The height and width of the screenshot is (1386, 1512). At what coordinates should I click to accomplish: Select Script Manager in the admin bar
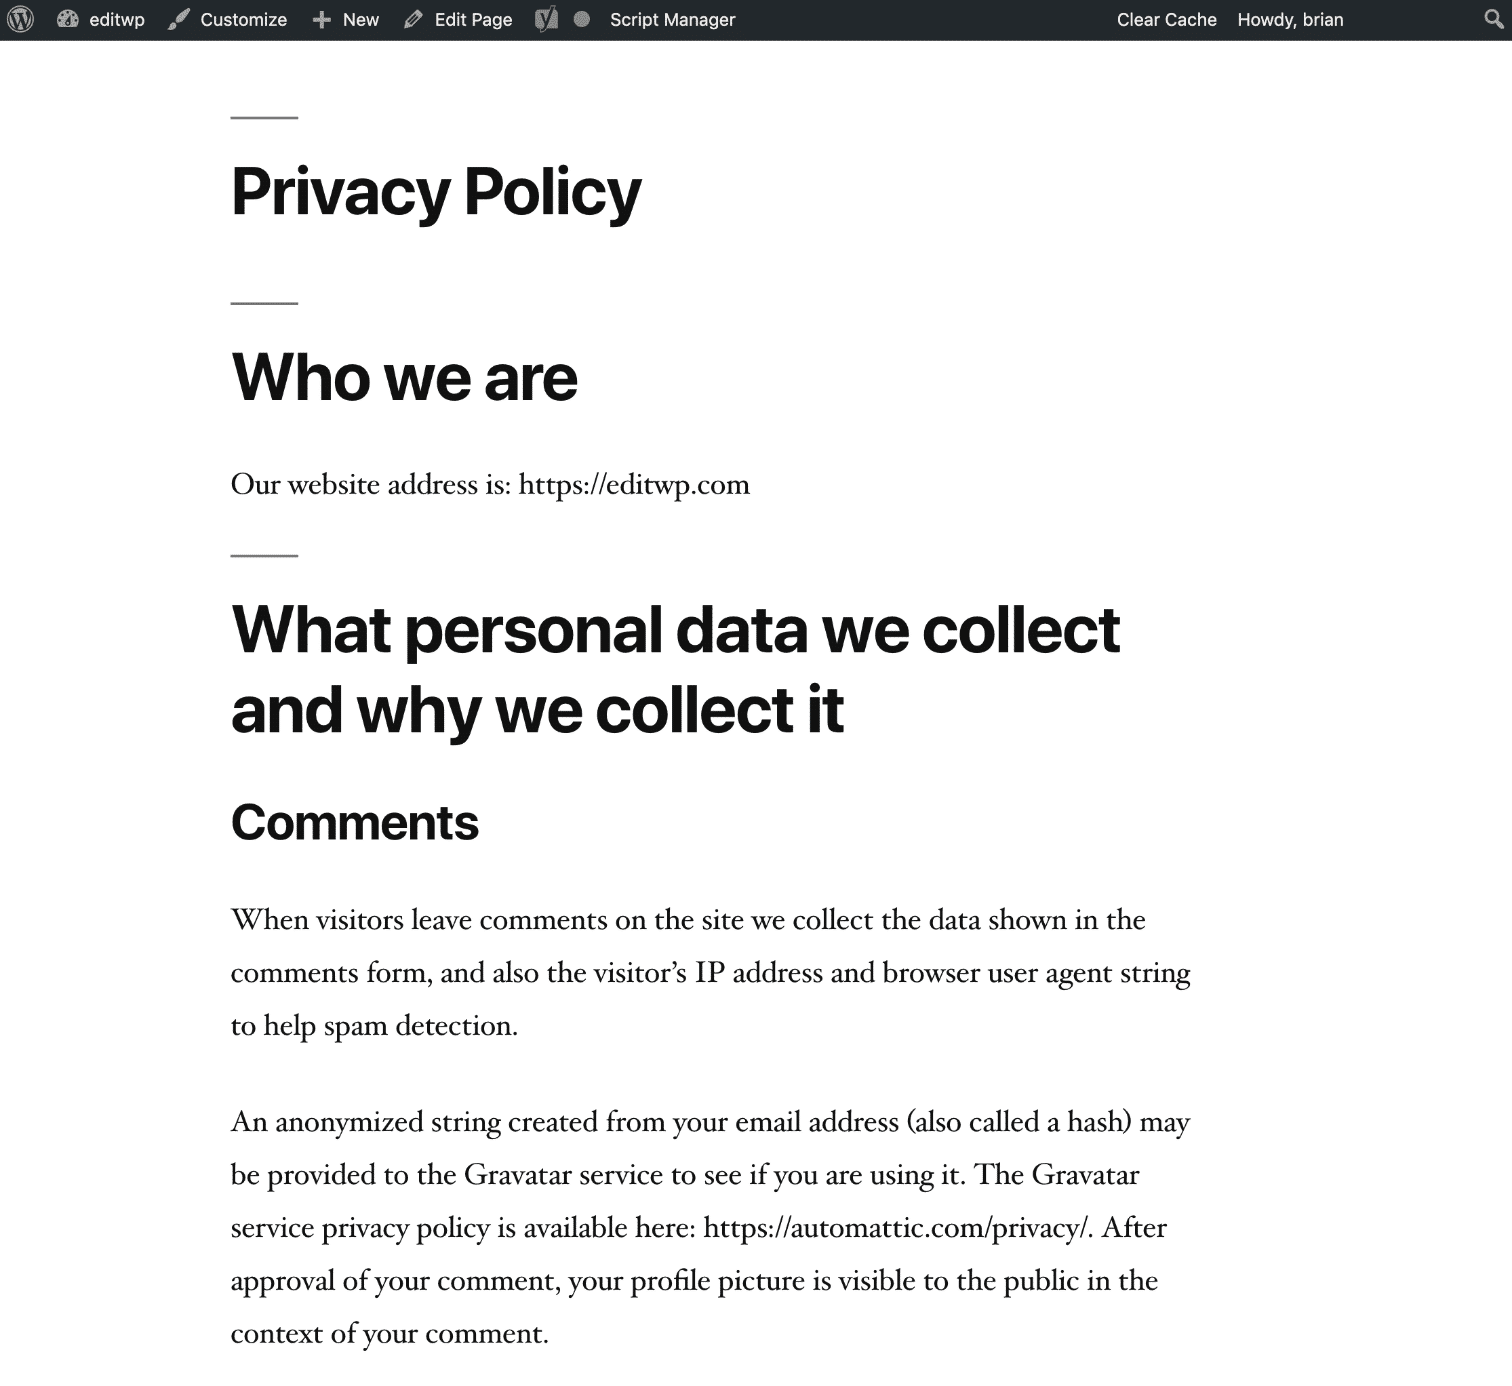[672, 19]
